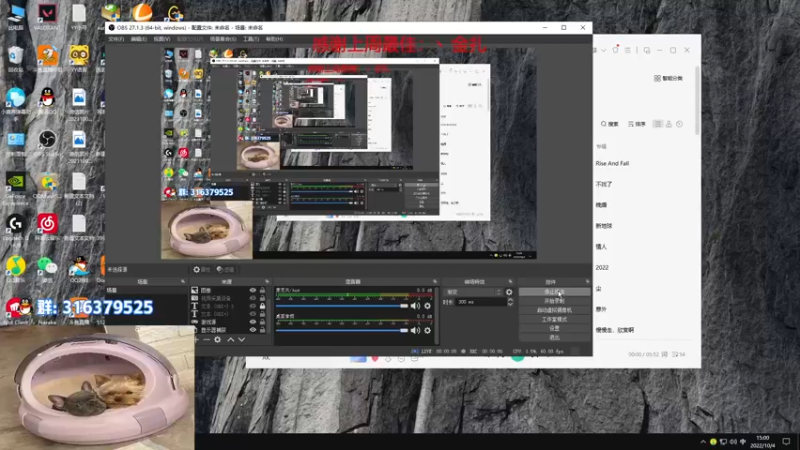This screenshot has height=450, width=800.
Task: Show hidden icons via system tray chevron
Action: point(703,442)
